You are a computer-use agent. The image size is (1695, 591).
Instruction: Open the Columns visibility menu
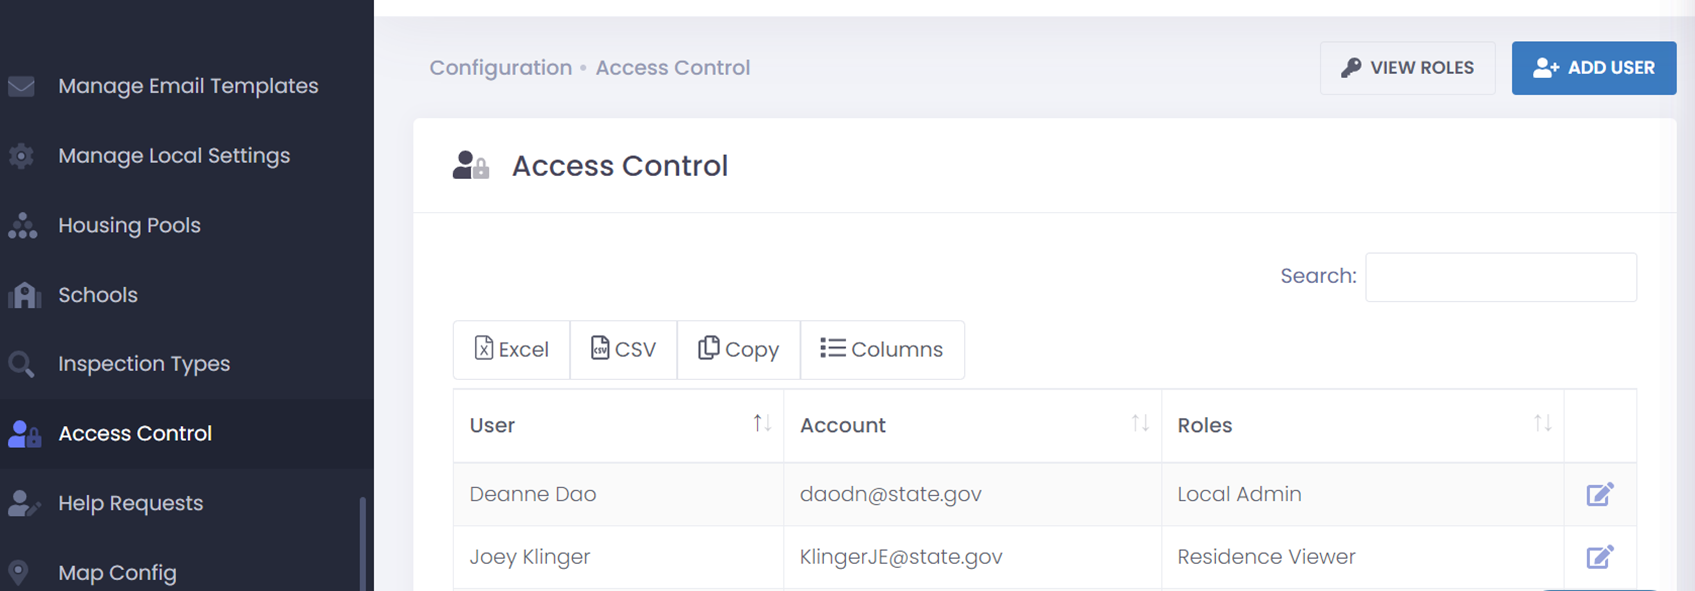click(x=882, y=350)
